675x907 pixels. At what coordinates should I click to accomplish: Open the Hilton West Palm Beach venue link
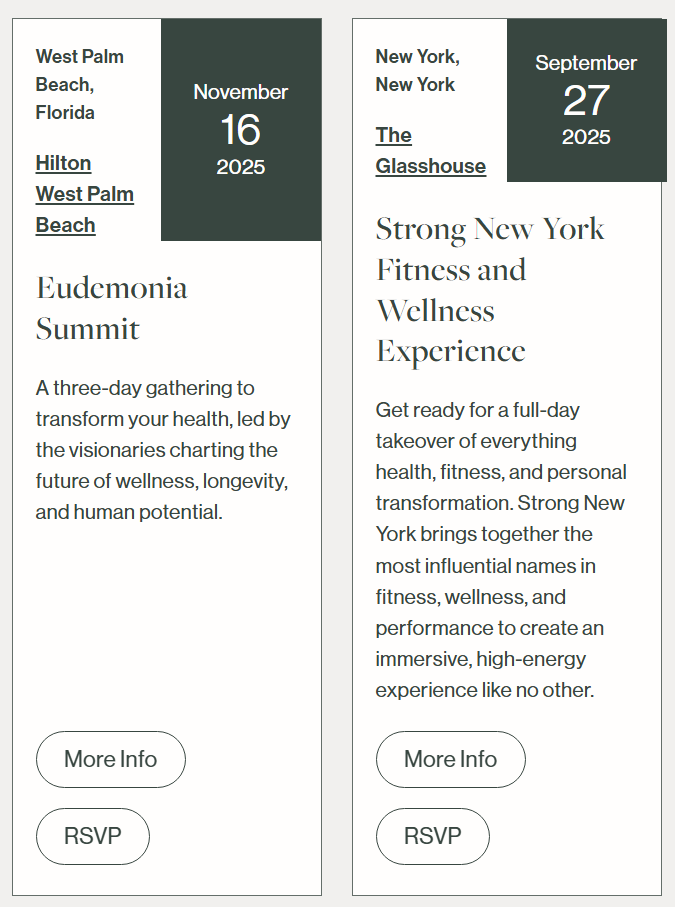pyautogui.click(x=84, y=194)
